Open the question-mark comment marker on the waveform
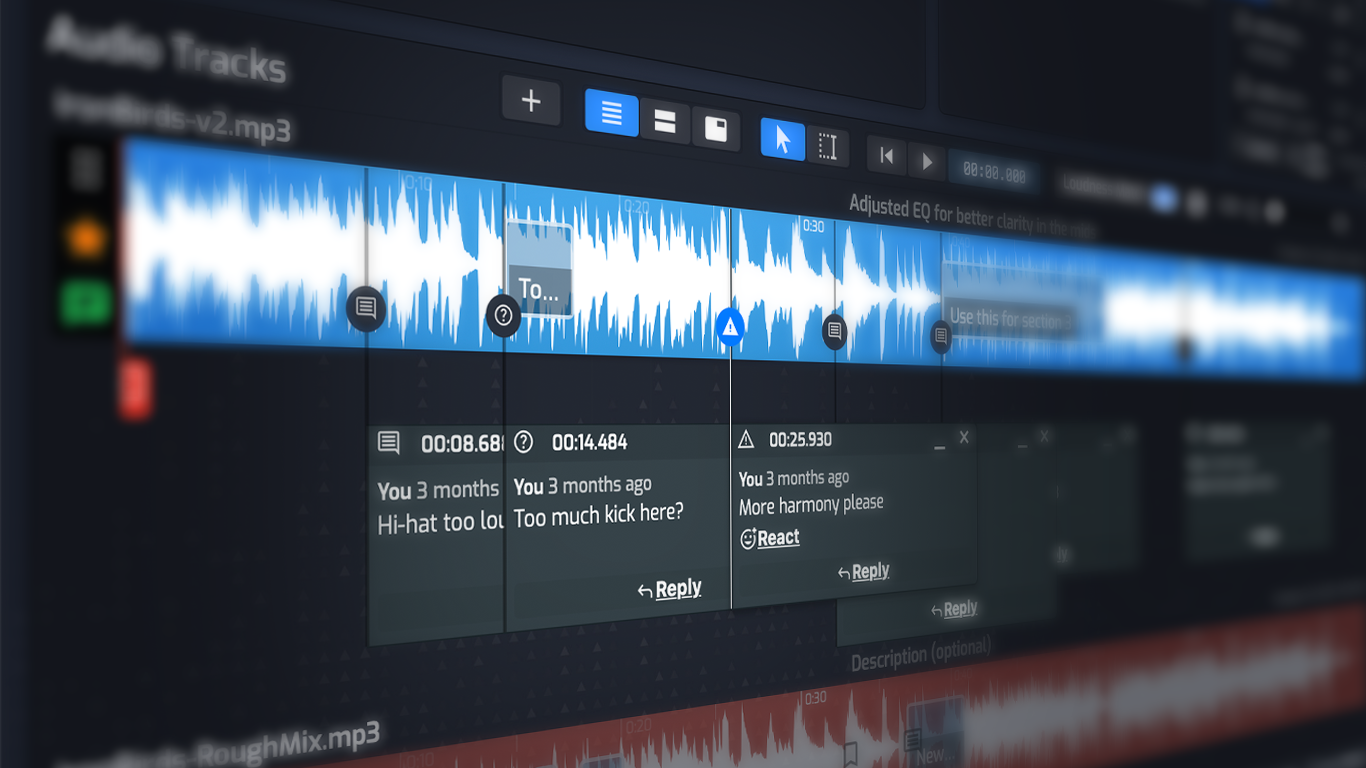Screen dimensions: 1366x768 [503, 317]
